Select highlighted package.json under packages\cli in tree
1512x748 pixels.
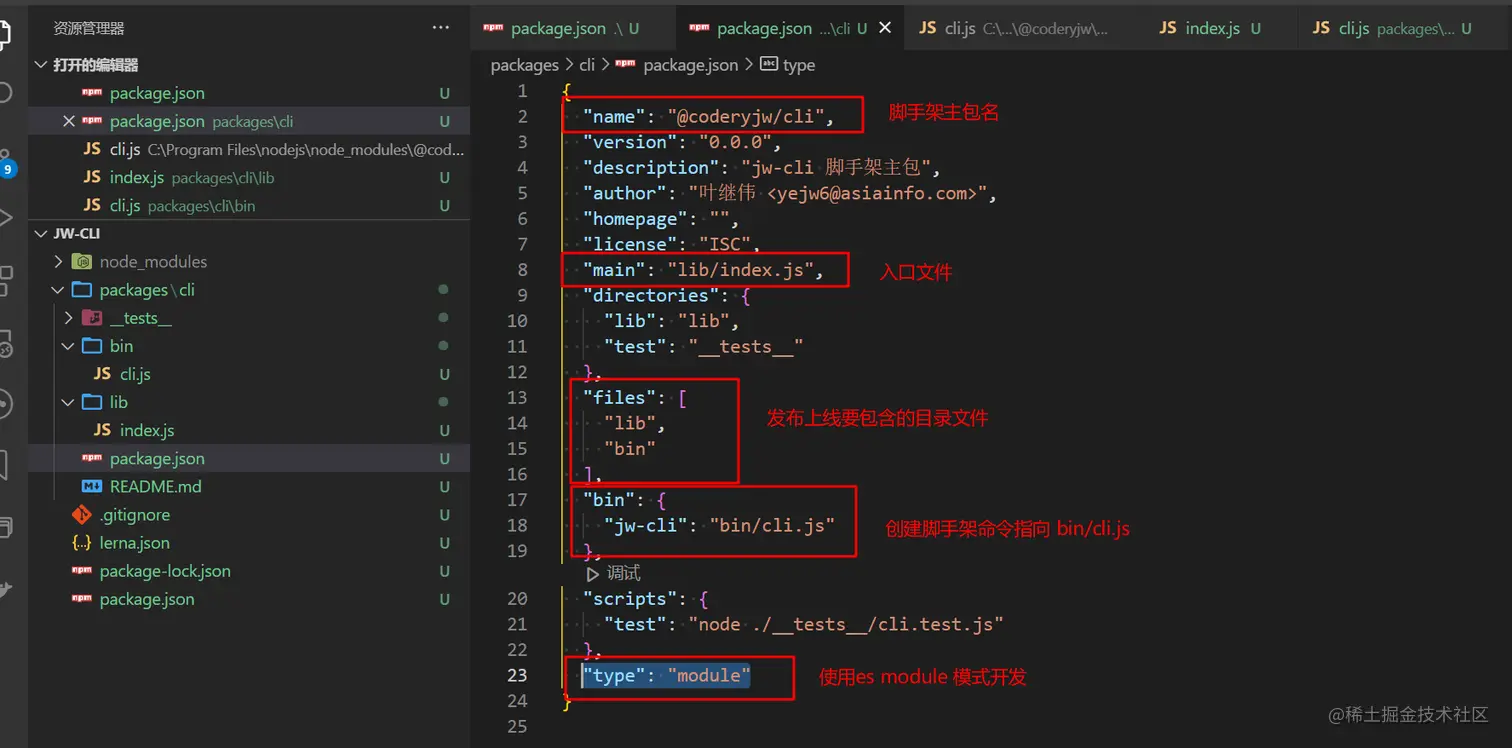point(249,458)
